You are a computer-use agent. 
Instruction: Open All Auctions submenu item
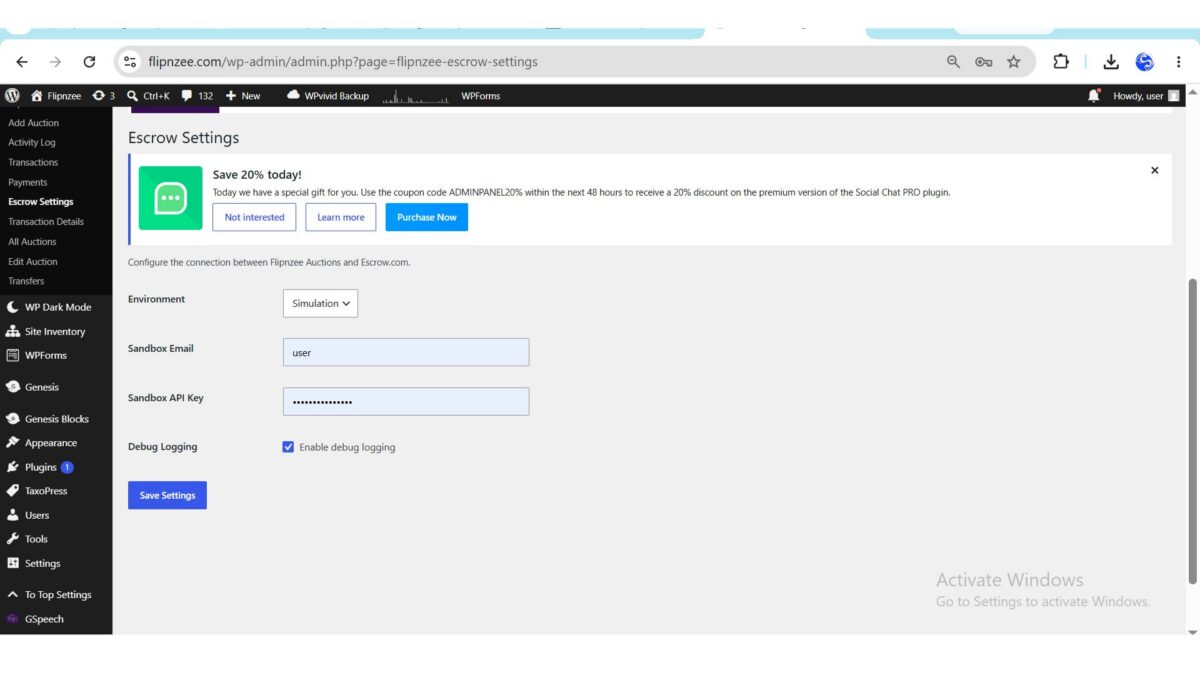click(x=33, y=241)
